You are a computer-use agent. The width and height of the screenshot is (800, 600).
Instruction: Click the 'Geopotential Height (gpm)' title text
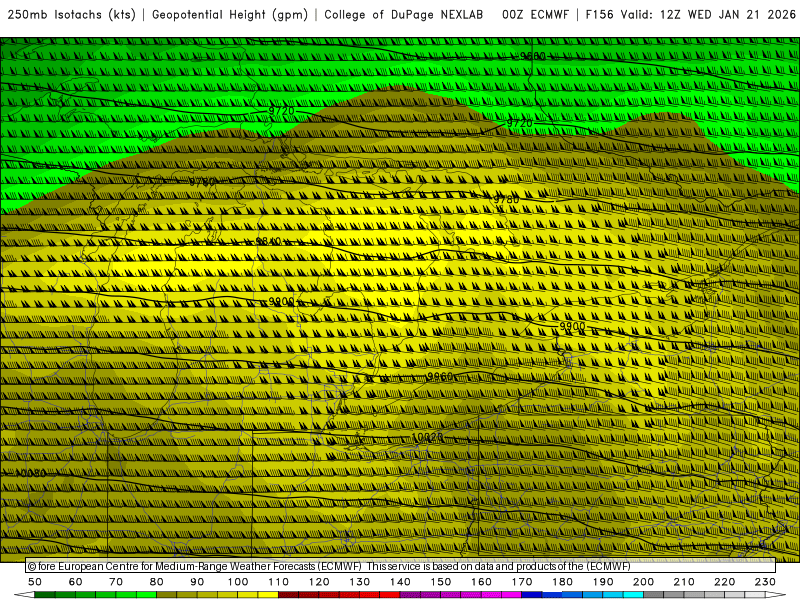(x=230, y=15)
